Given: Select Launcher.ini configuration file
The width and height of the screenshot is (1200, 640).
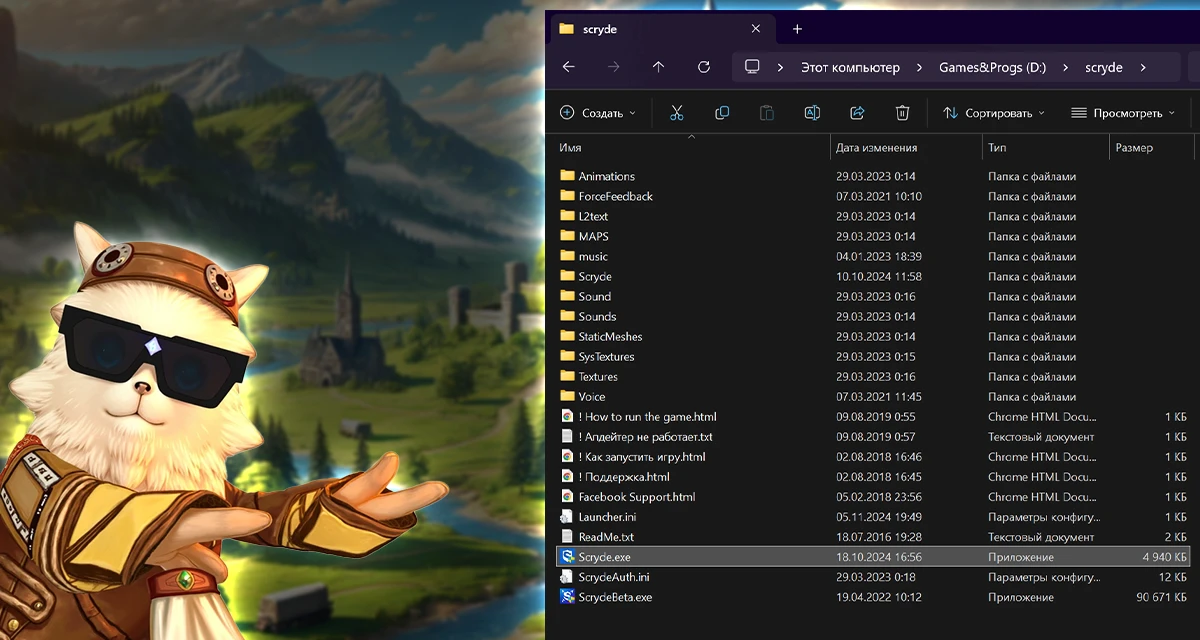Looking at the screenshot, I should [607, 517].
